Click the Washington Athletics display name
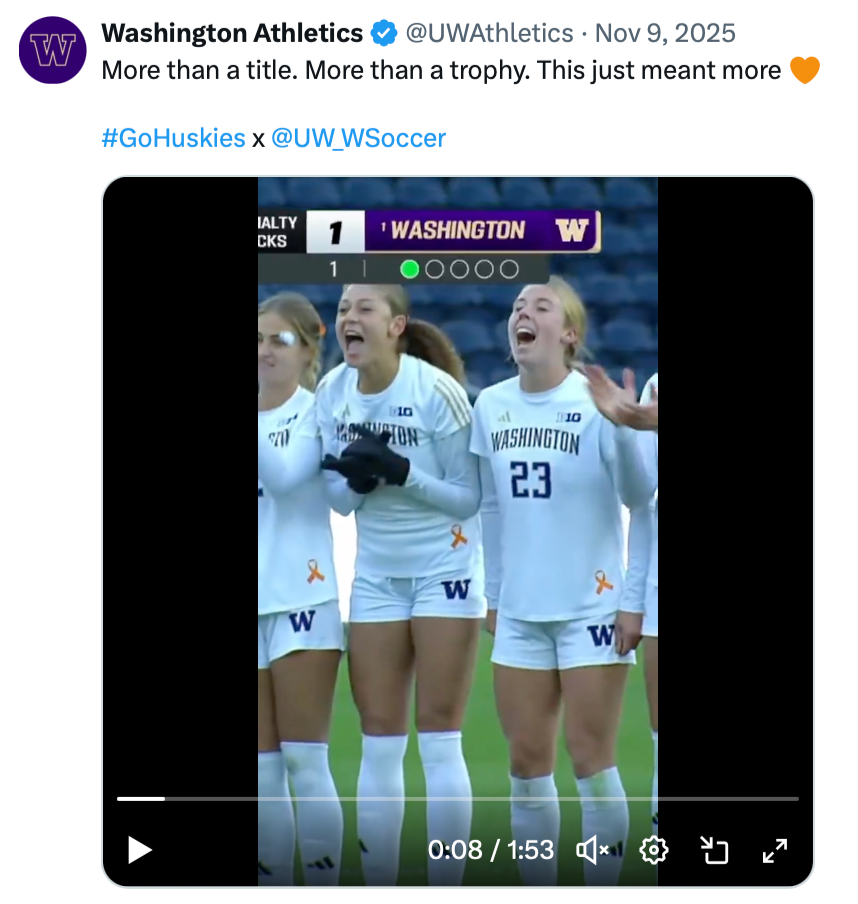Viewport: 858px width, 904px height. click(x=232, y=34)
